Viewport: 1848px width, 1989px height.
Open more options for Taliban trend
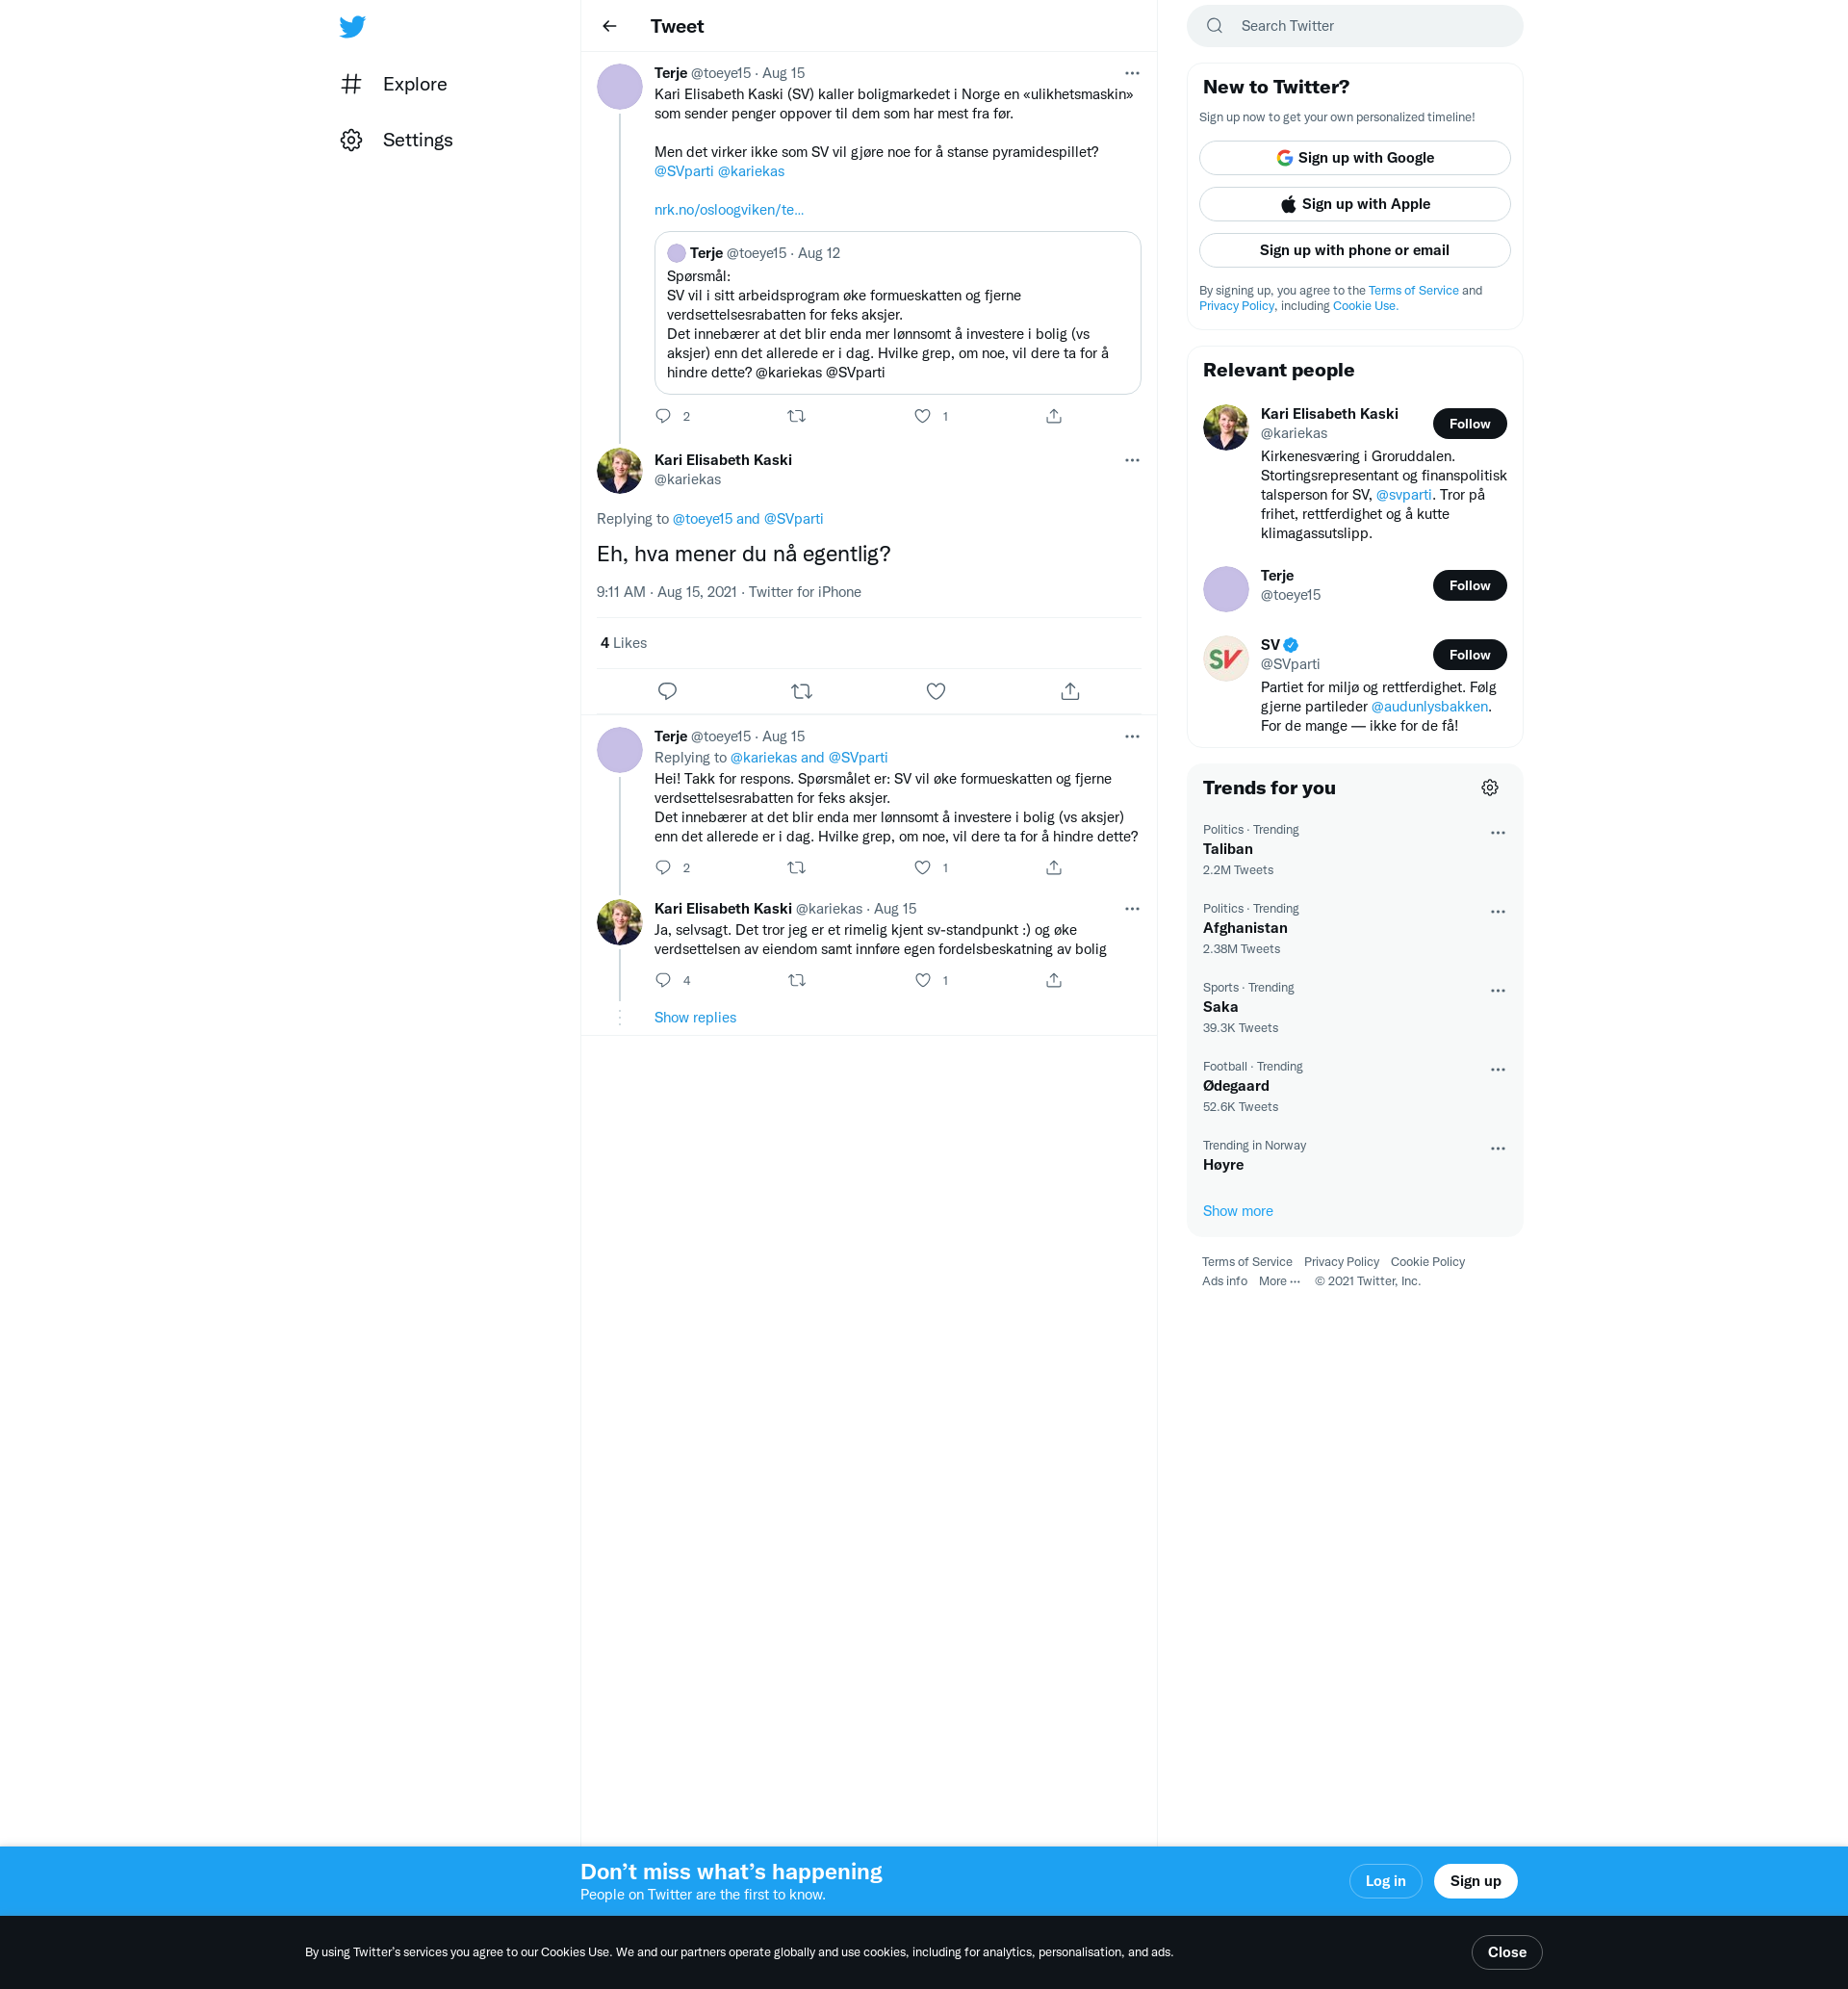pyautogui.click(x=1497, y=833)
